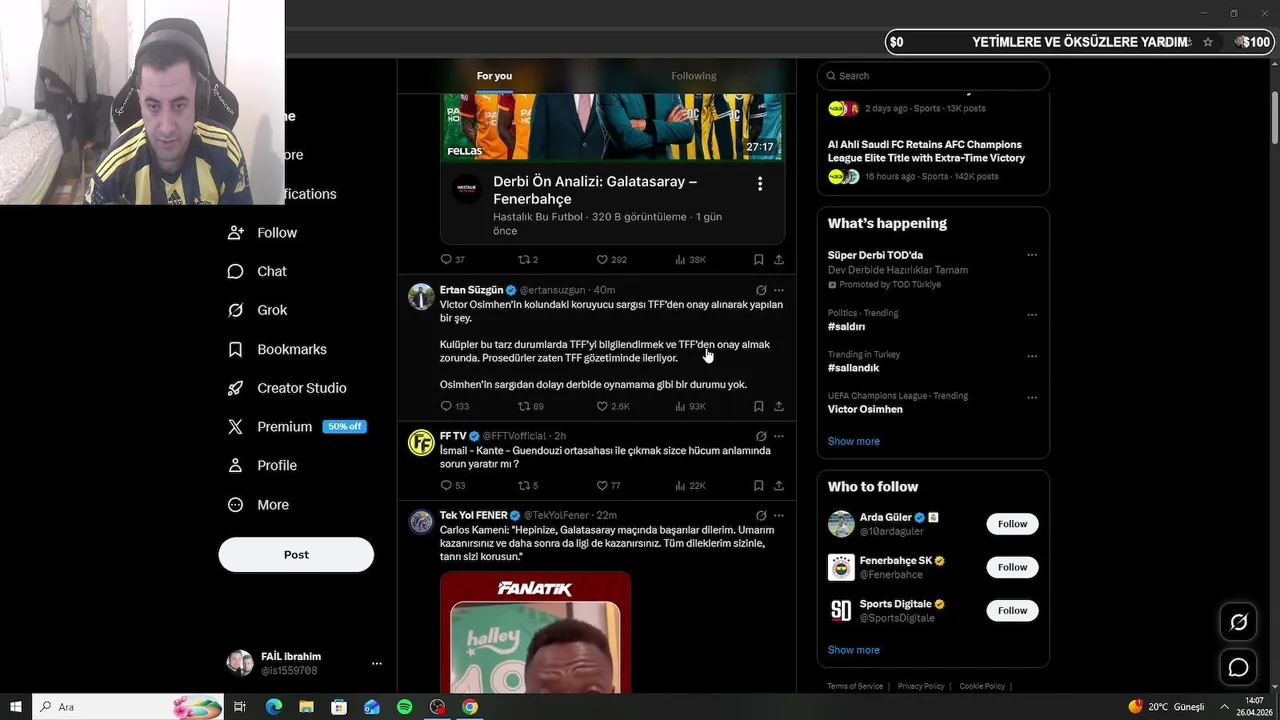
Task: Follow Arda Güler
Action: click(1012, 524)
